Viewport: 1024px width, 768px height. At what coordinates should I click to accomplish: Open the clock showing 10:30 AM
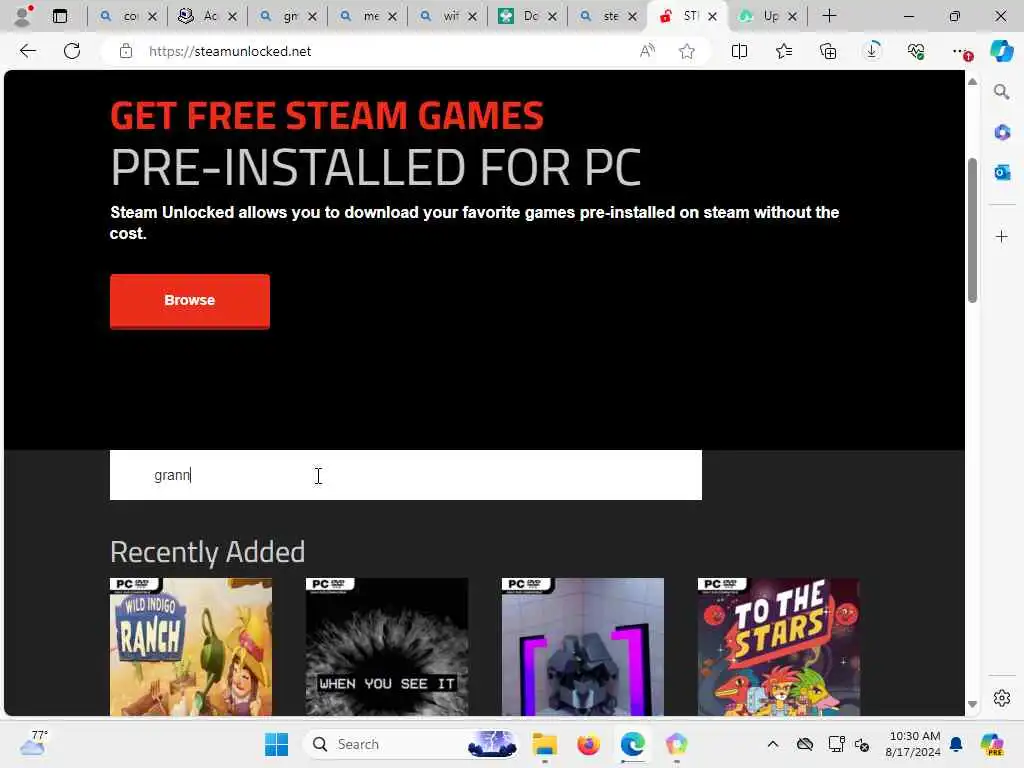coord(914,744)
